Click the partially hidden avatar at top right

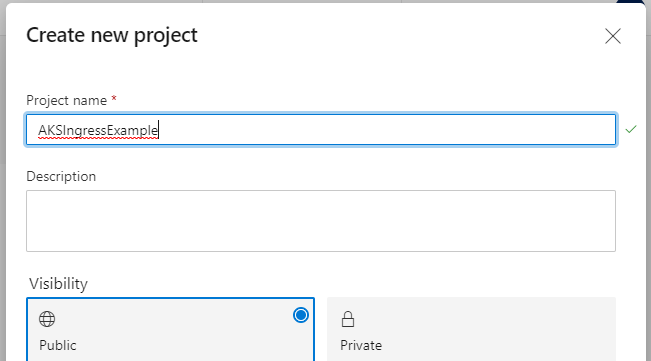coord(631,1)
